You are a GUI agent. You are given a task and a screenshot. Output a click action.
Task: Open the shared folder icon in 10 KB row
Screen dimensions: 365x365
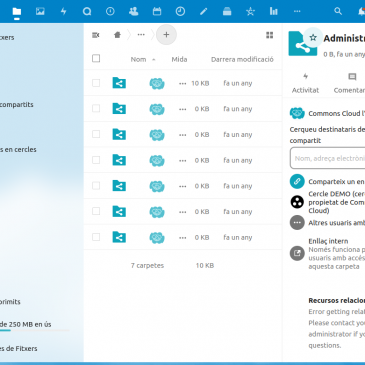(x=119, y=83)
